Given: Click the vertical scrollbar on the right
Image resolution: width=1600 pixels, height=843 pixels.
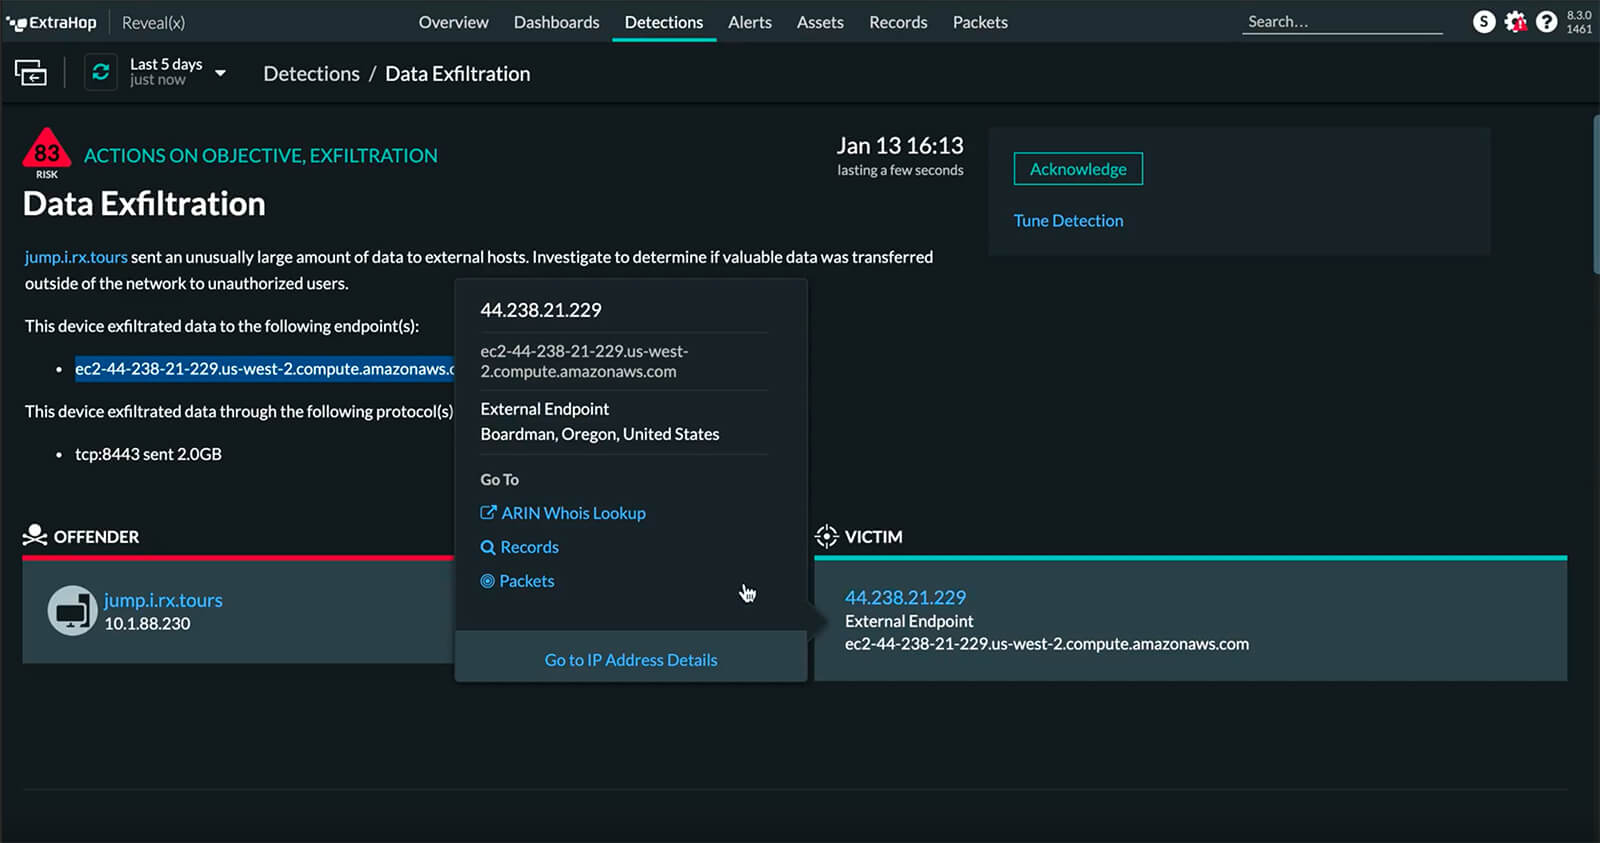Looking at the screenshot, I should coord(1595,195).
